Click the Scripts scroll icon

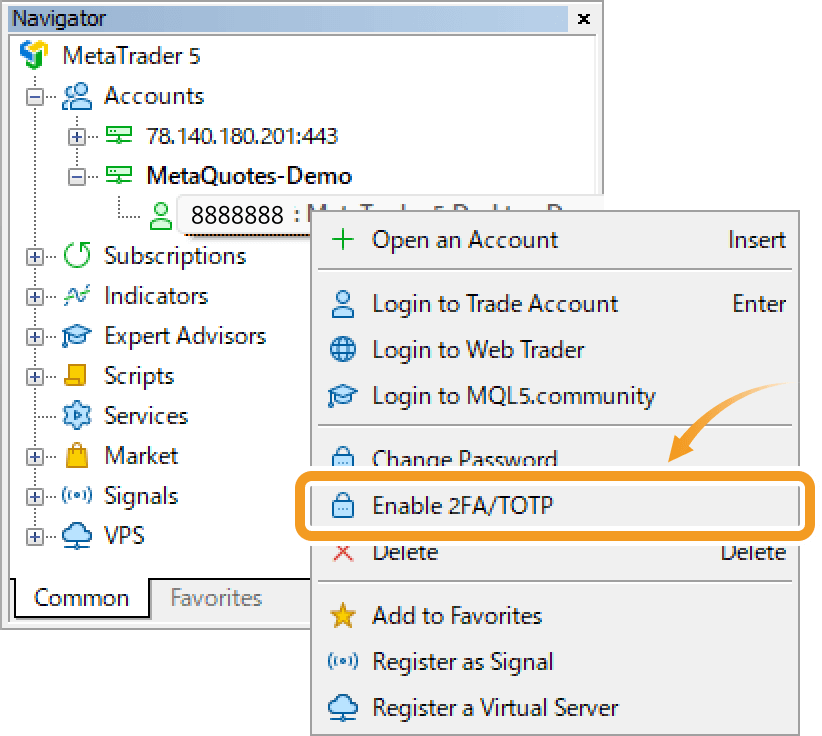point(75,375)
